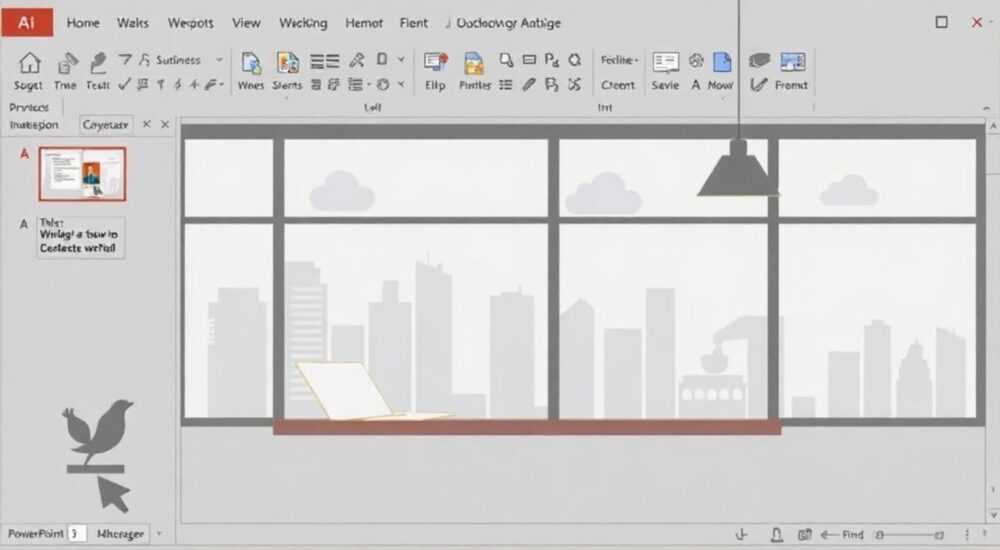The height and width of the screenshot is (550, 1000).
Task: Click the Wnes document icon
Action: 251,63
